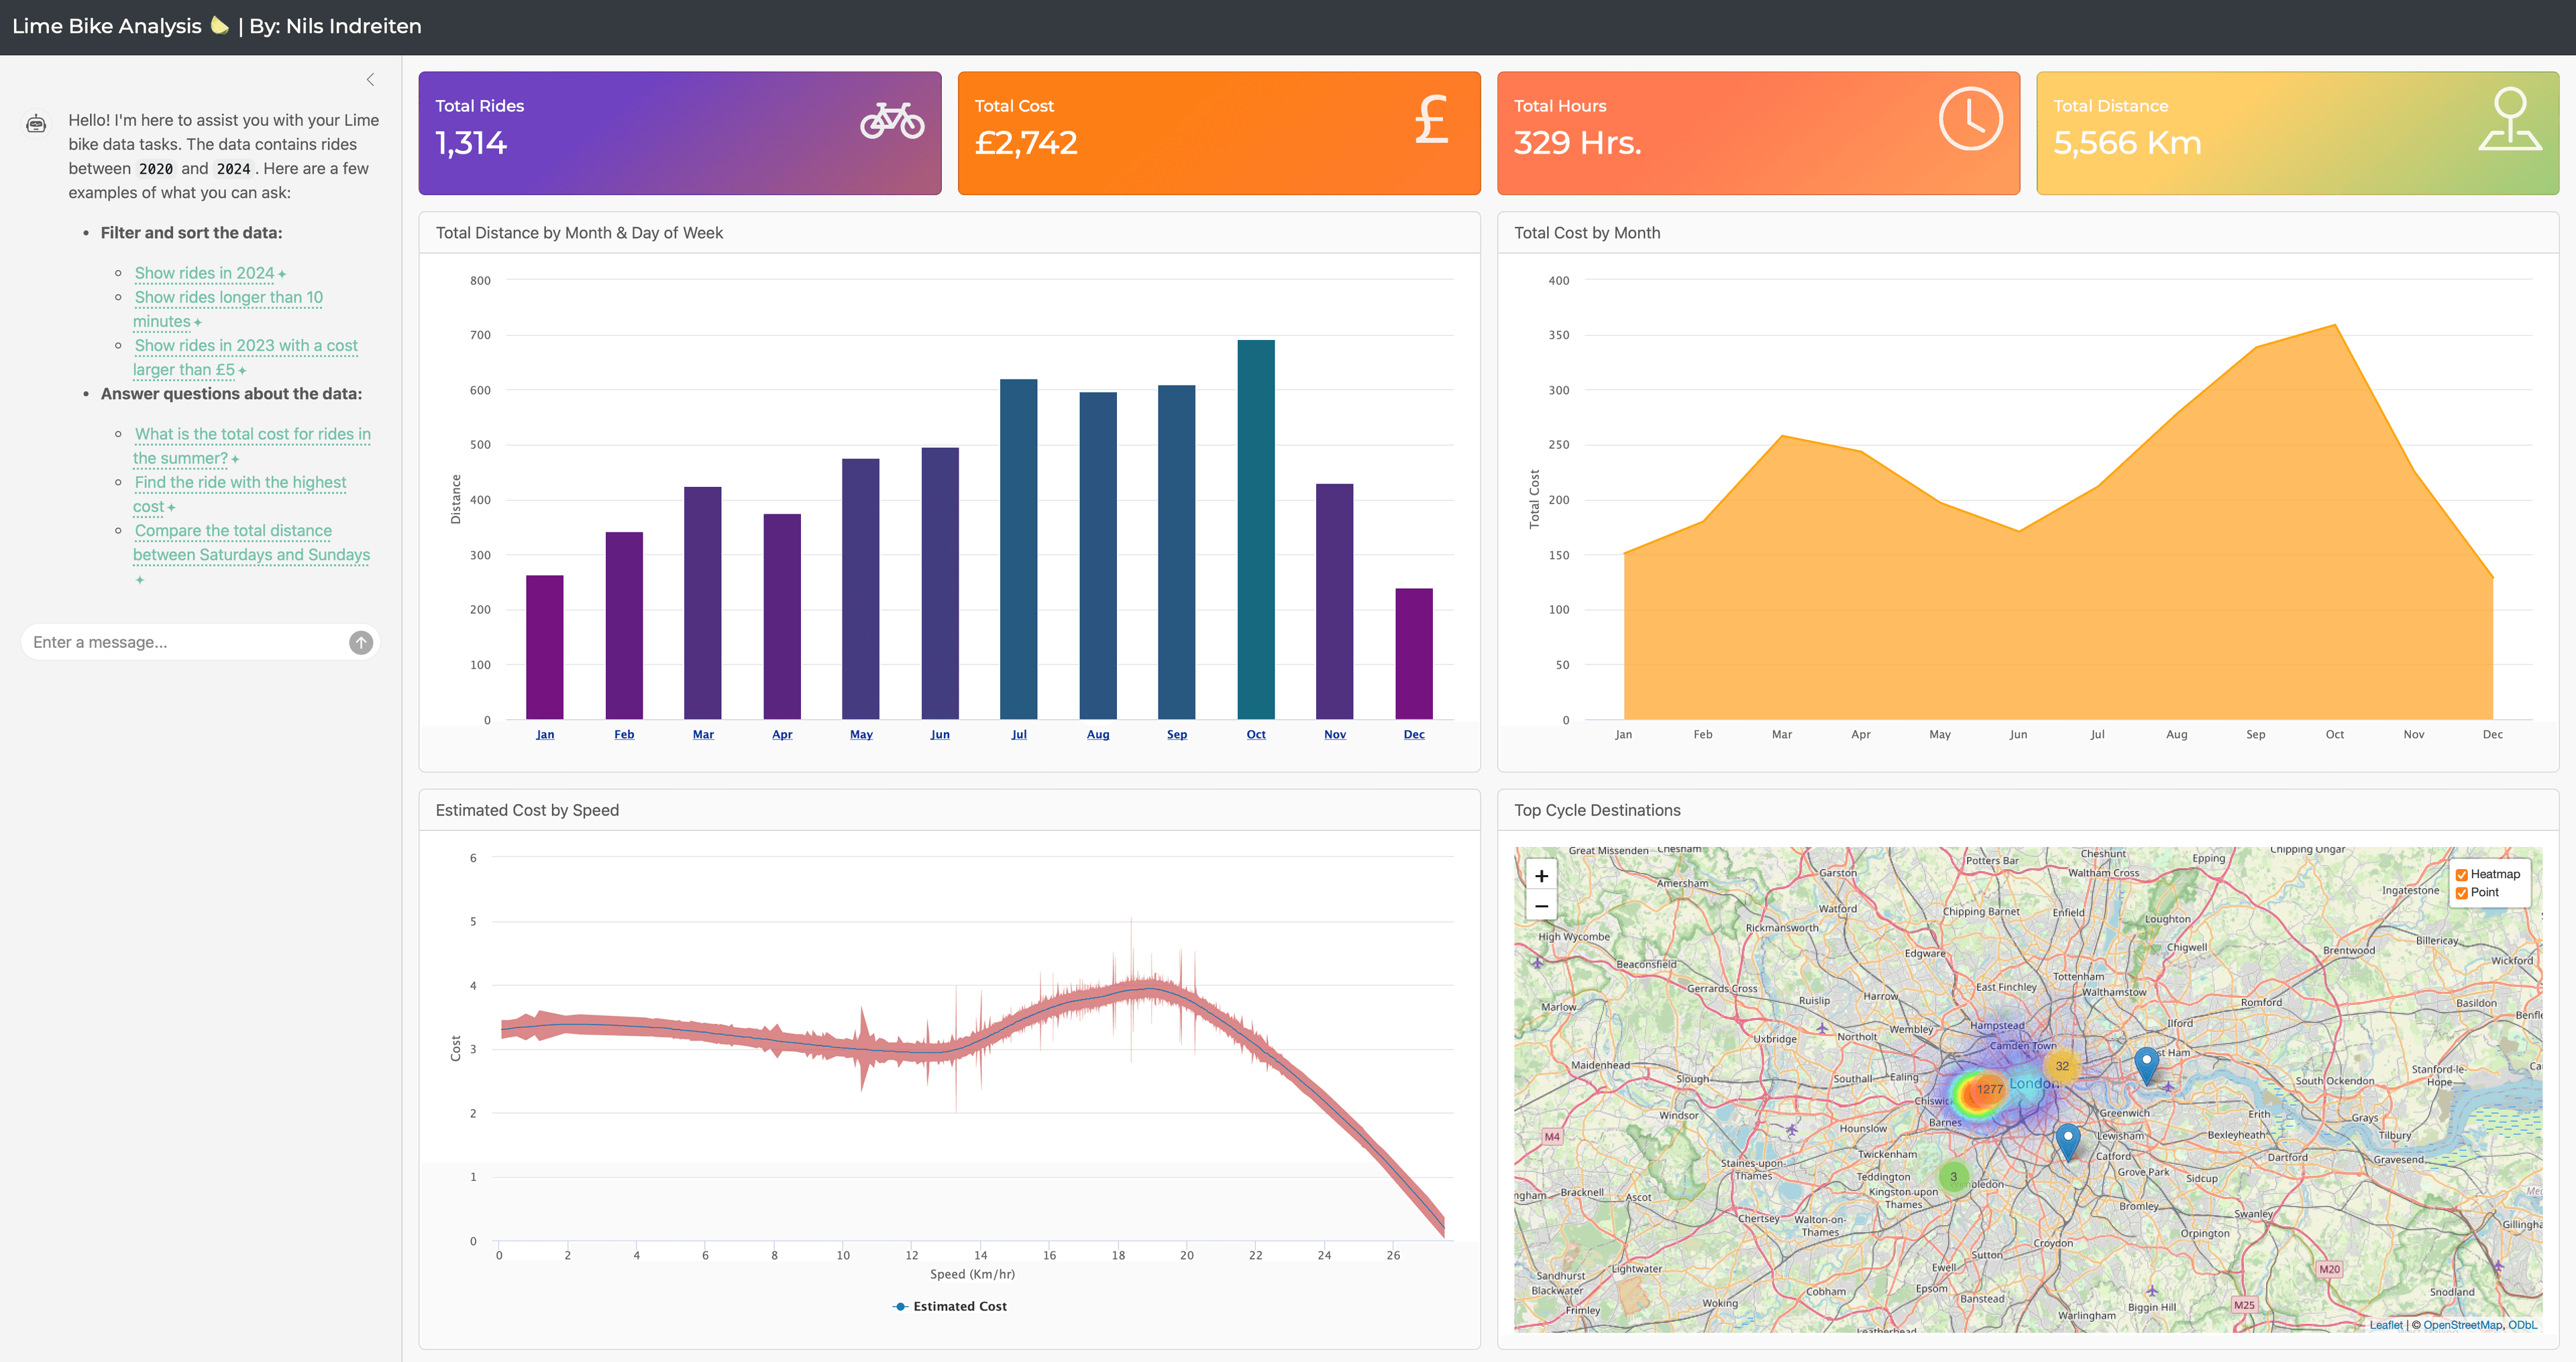
Task: Click the clock icon in Total Hours
Action: (1970, 119)
